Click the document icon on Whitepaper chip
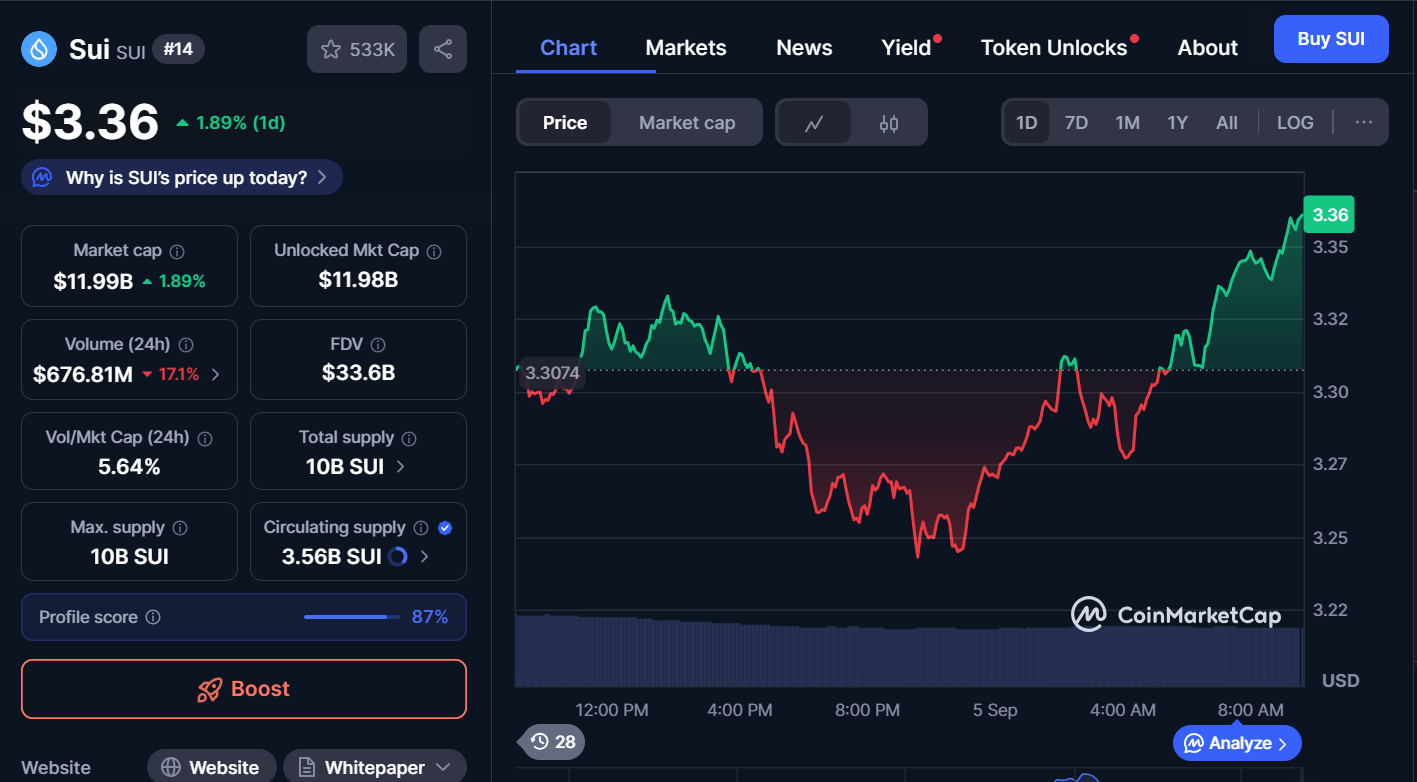Image resolution: width=1417 pixels, height=782 pixels. (x=306, y=768)
